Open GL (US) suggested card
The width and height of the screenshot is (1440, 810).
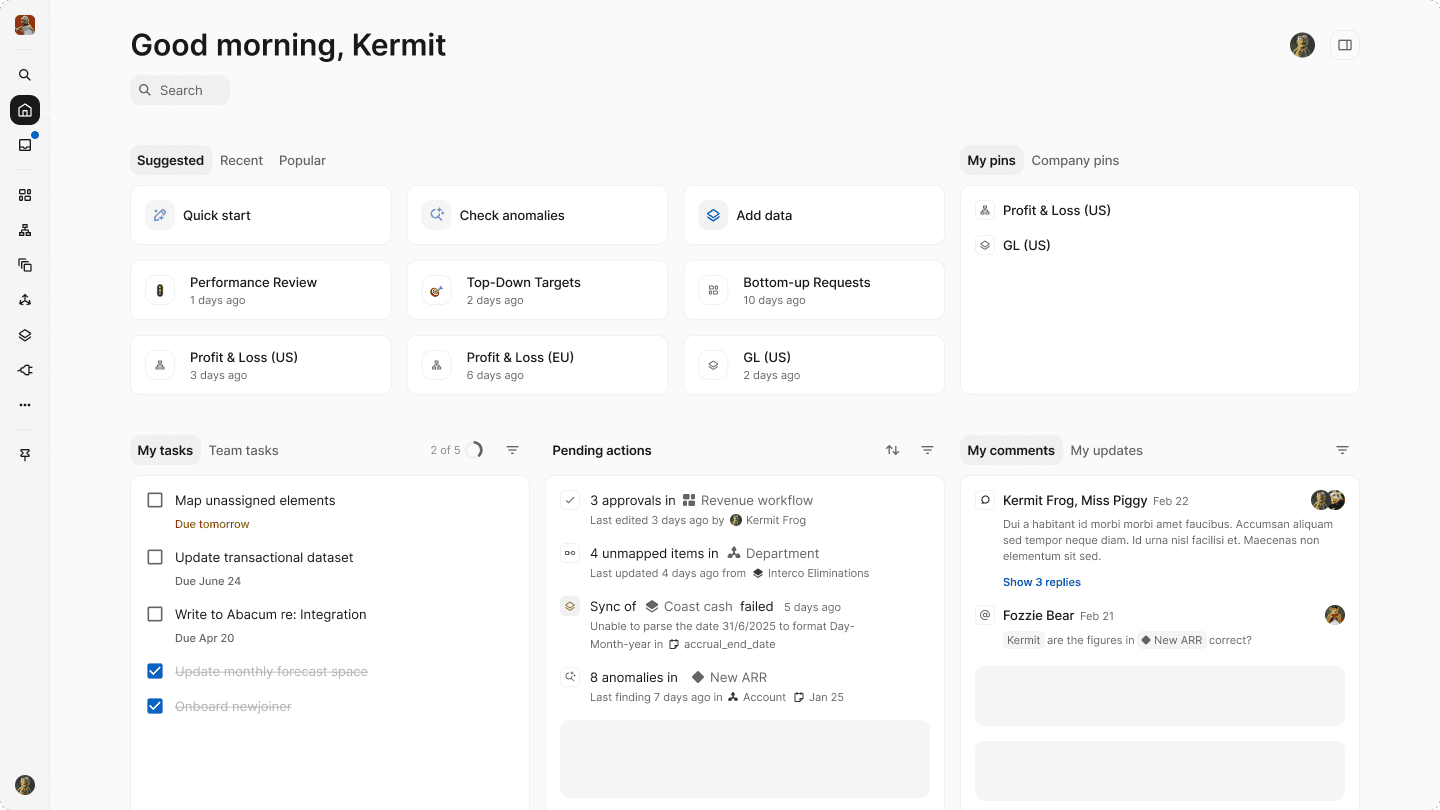814,365
